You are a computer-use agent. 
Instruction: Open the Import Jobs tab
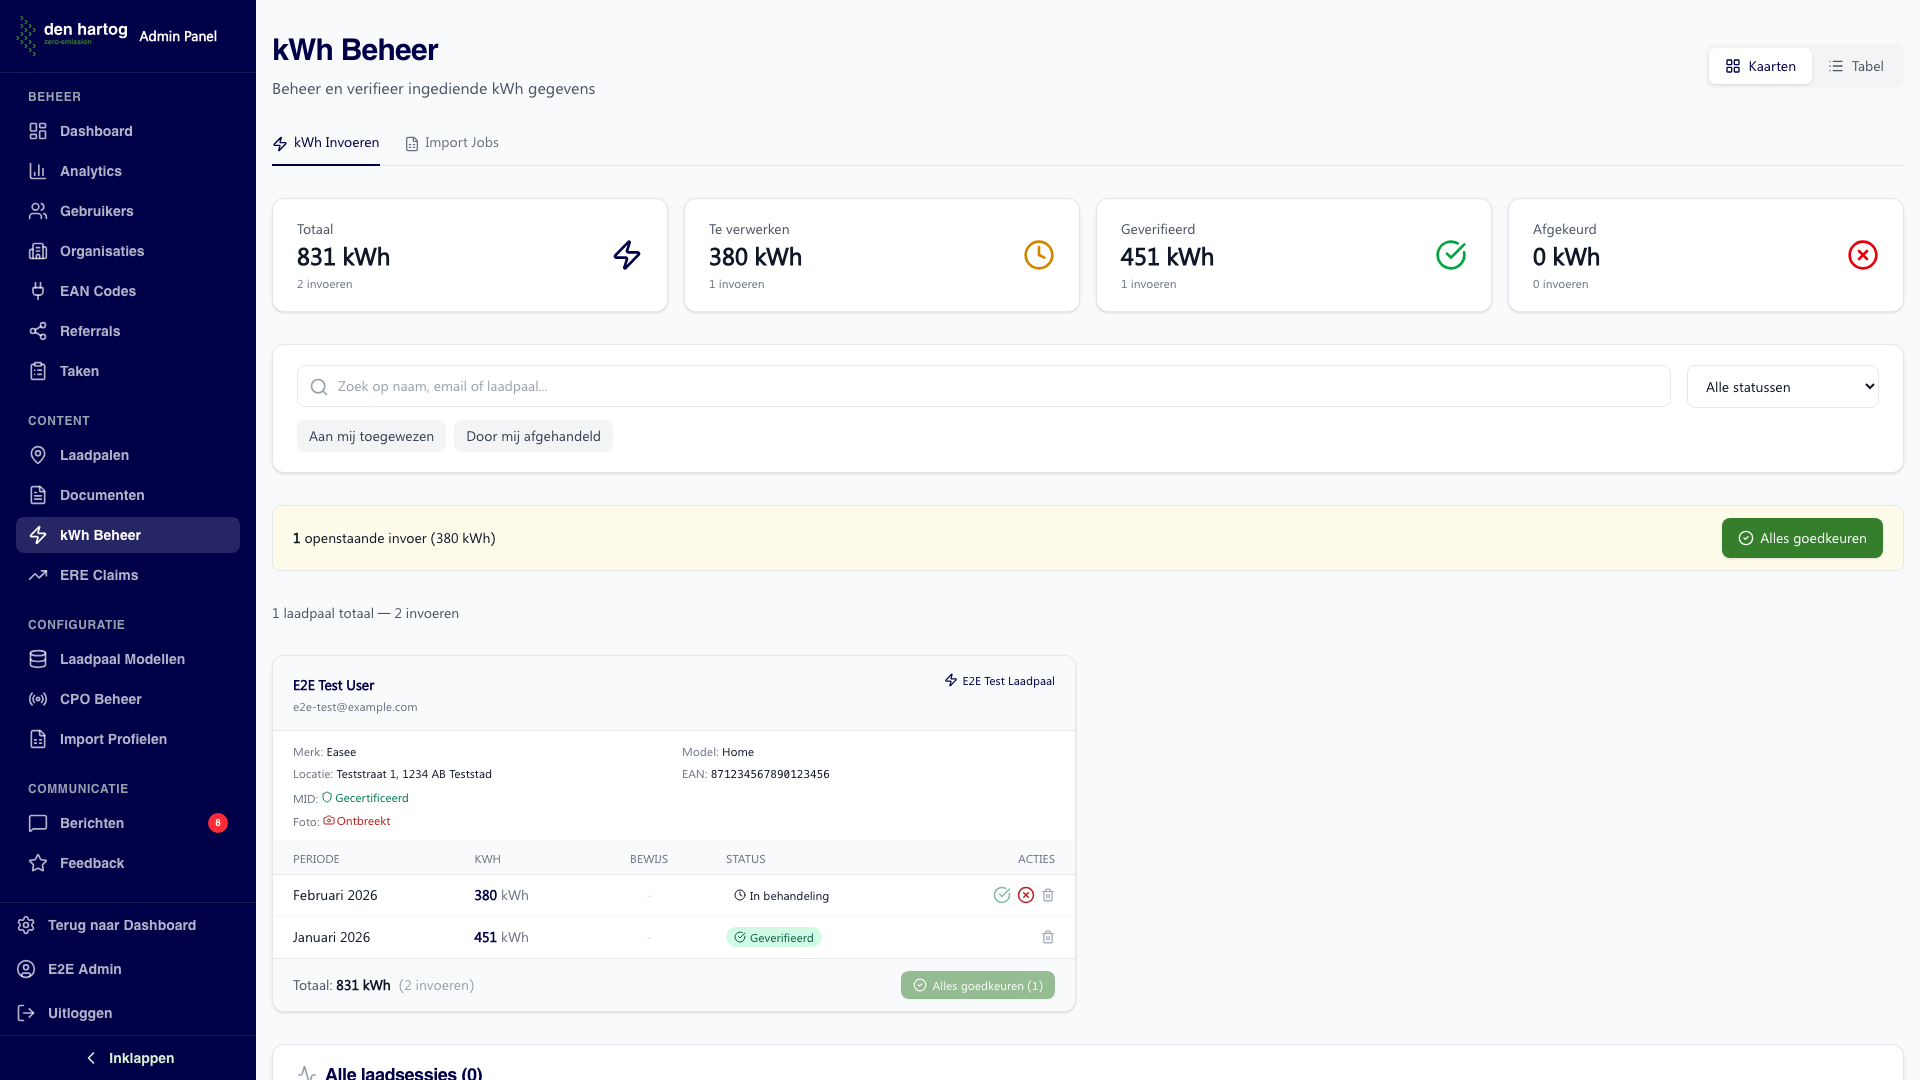point(452,143)
